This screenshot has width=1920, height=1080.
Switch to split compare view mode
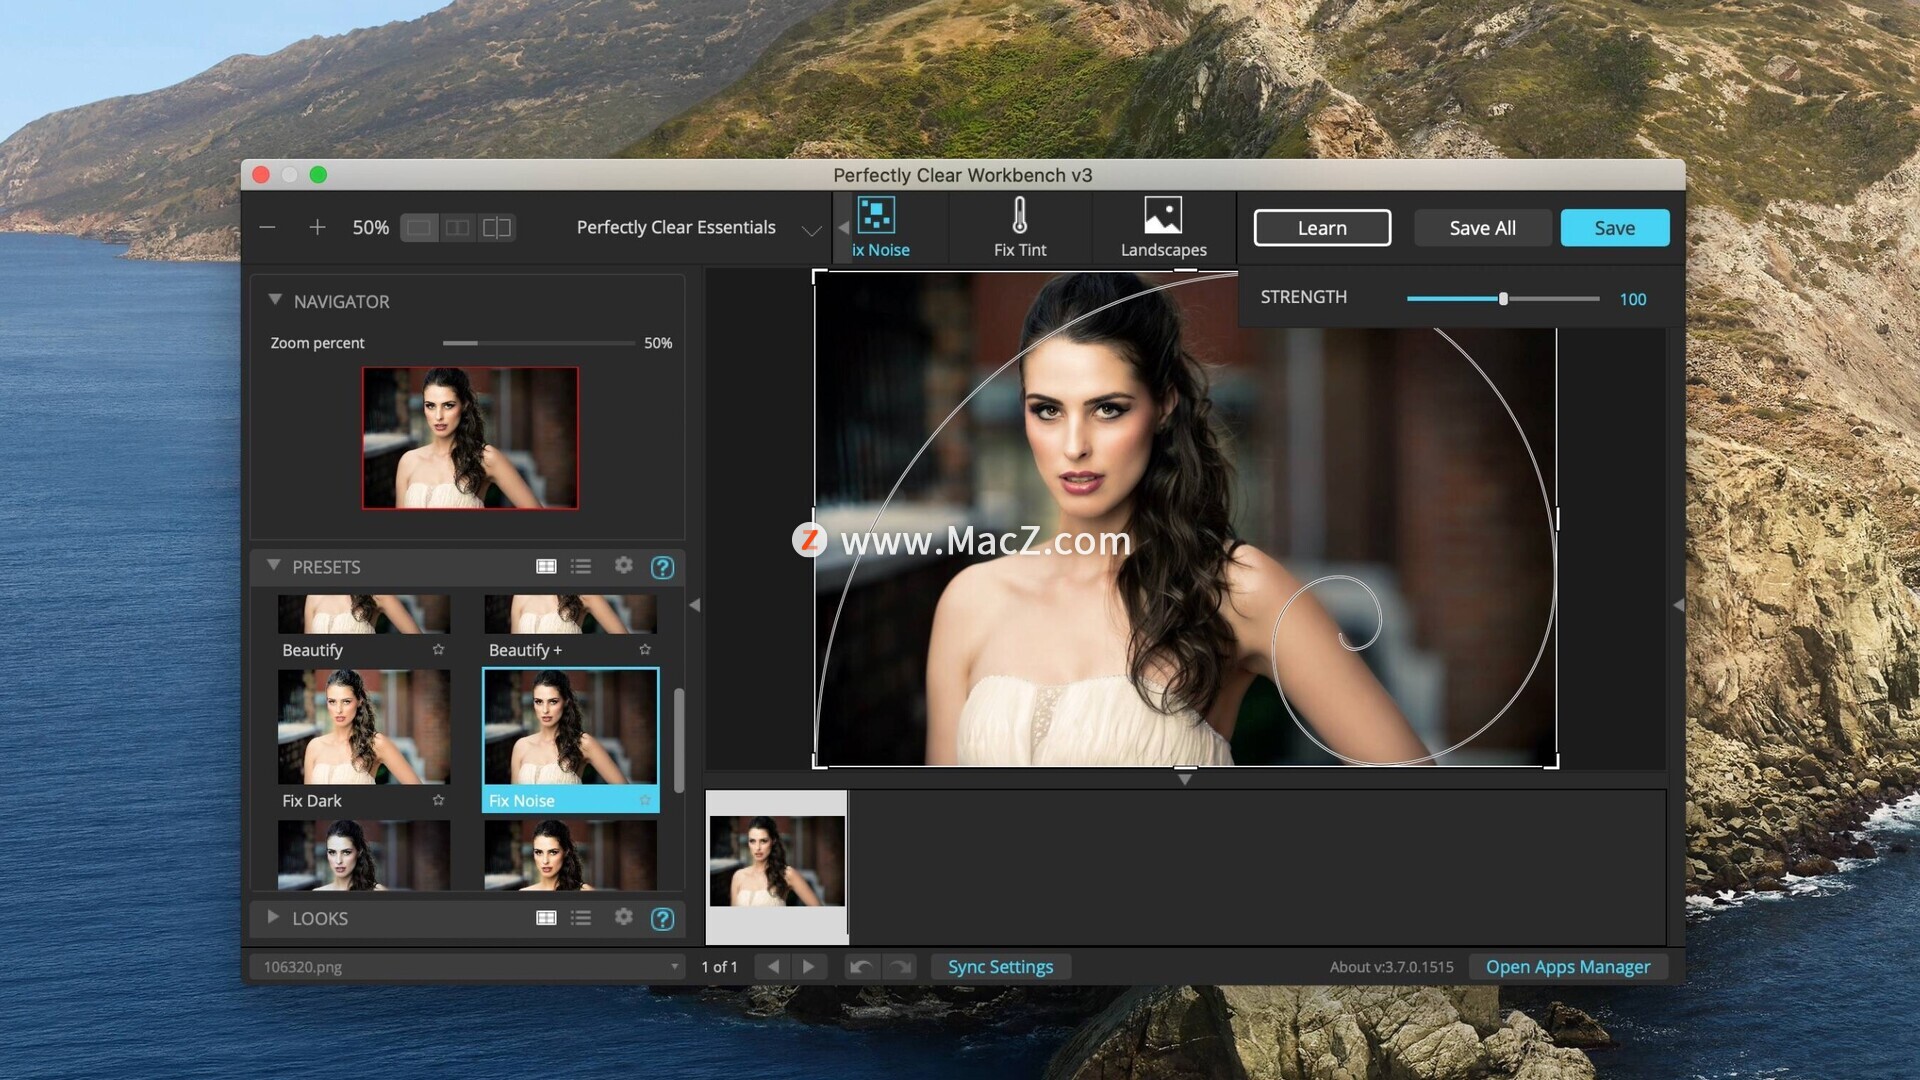click(496, 228)
